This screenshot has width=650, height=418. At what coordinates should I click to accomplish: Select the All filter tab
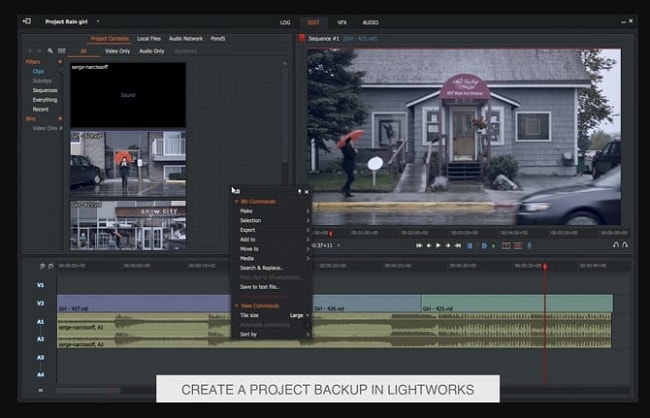pyautogui.click(x=83, y=51)
